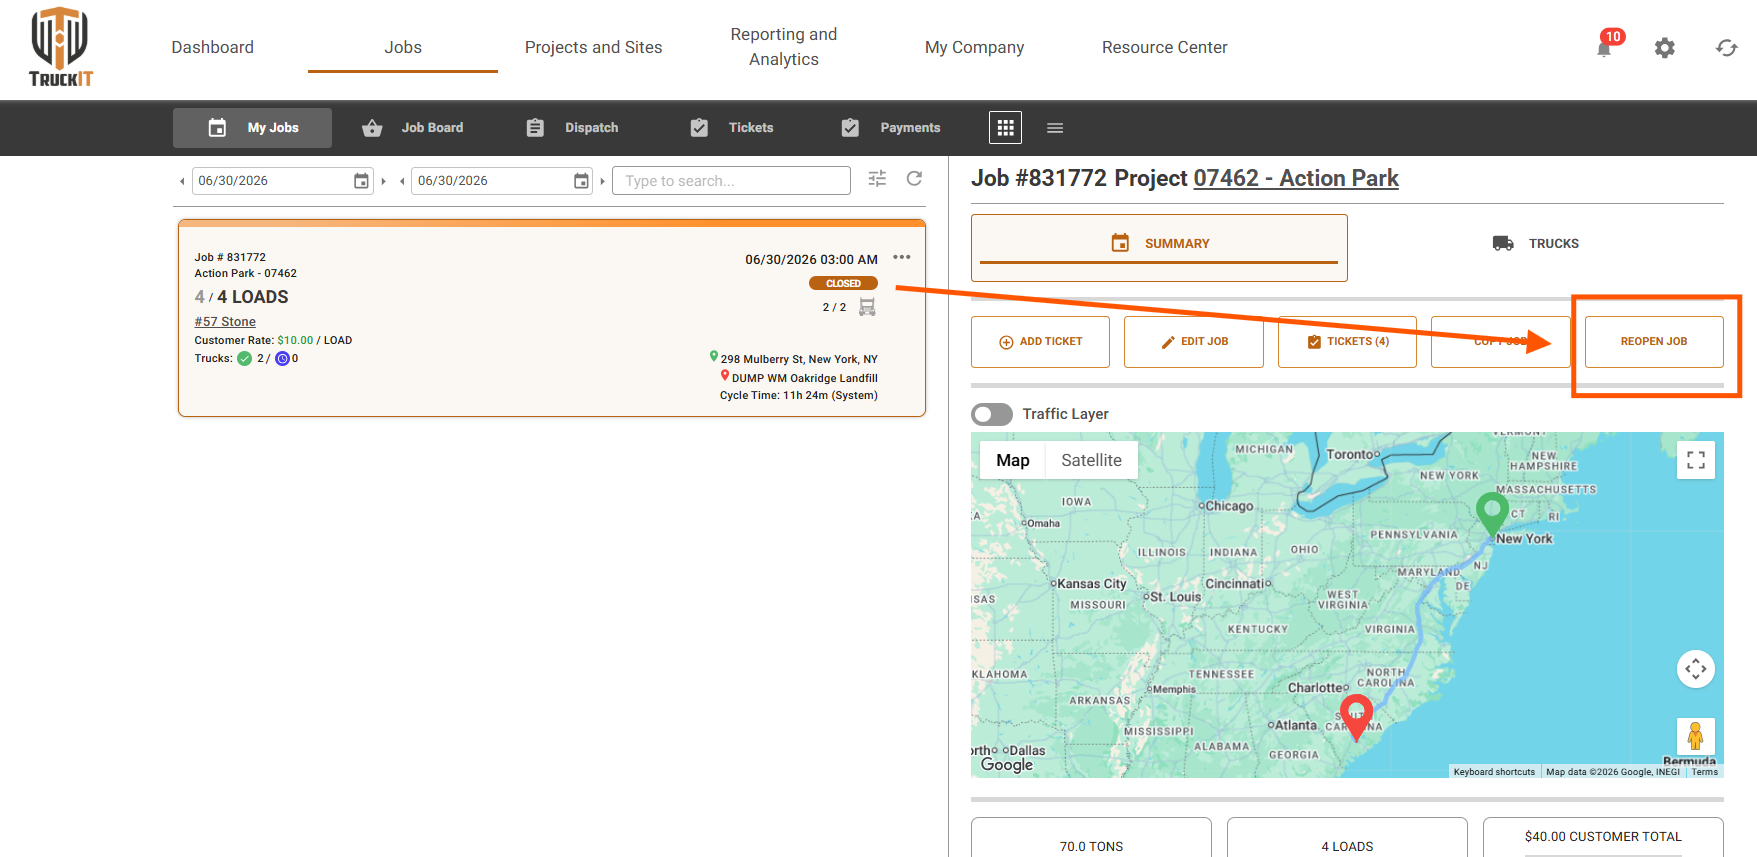Viewport: 1757px width, 857px height.
Task: Open start date calendar picker
Action: click(x=361, y=181)
